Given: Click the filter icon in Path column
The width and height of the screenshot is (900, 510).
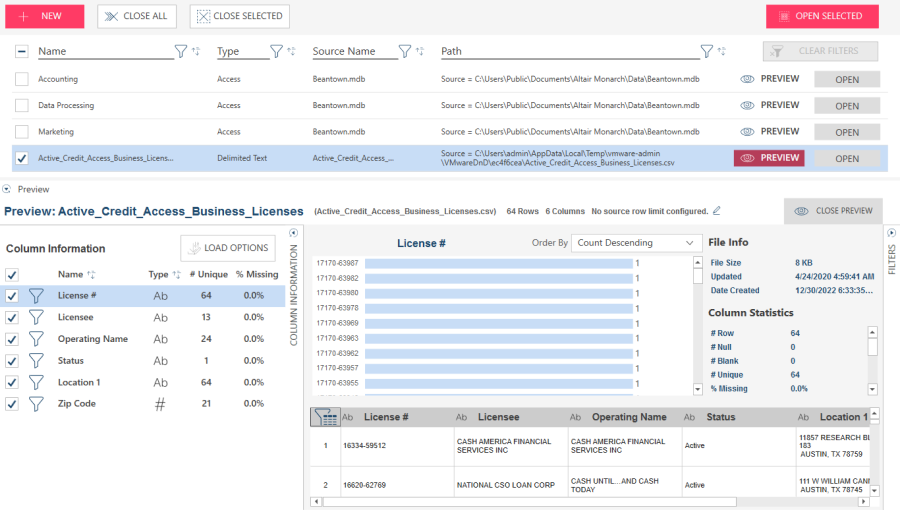Looking at the screenshot, I should 707,51.
